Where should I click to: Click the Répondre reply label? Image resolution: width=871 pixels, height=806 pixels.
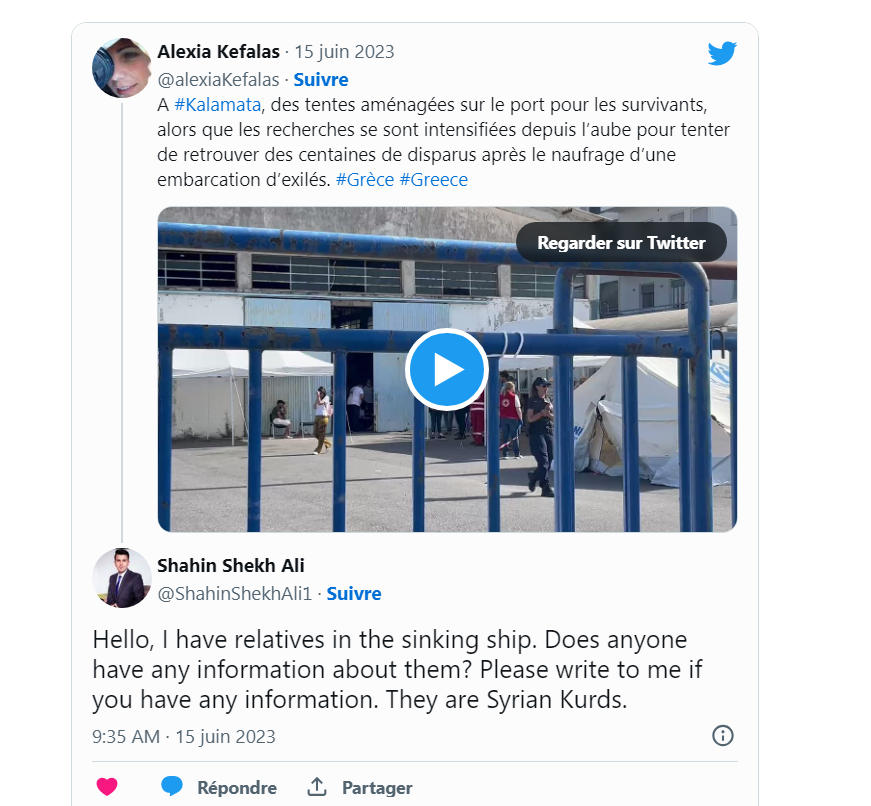(237, 787)
